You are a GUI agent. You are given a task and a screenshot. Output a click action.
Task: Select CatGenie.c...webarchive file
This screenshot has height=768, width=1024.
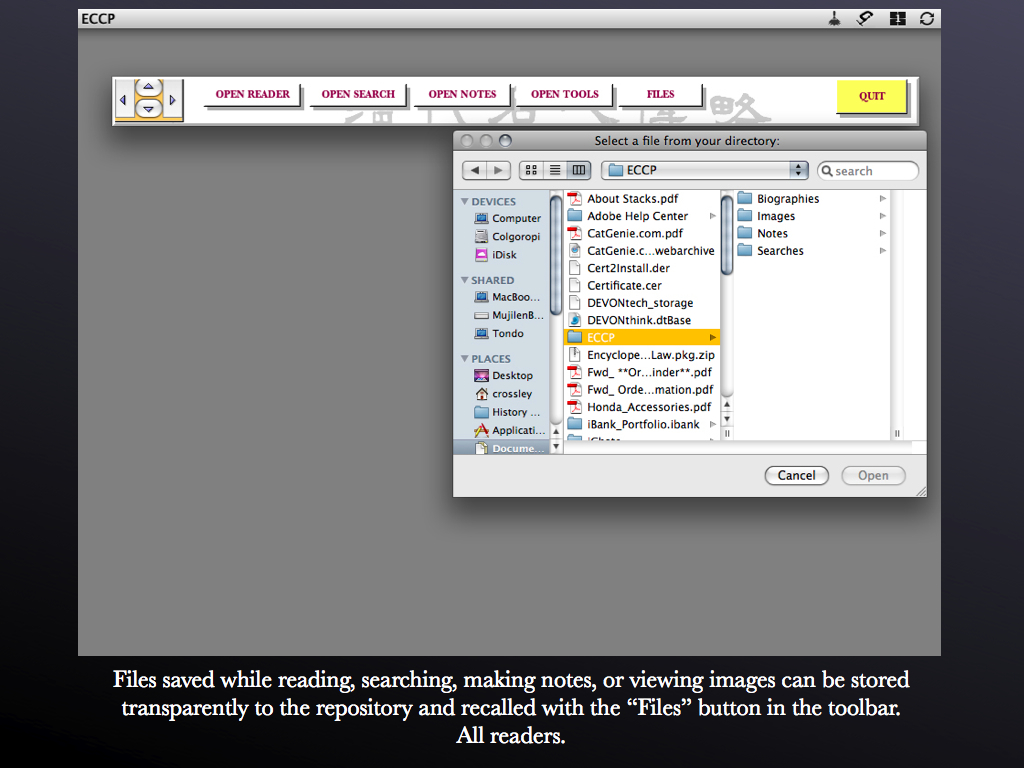coord(643,251)
